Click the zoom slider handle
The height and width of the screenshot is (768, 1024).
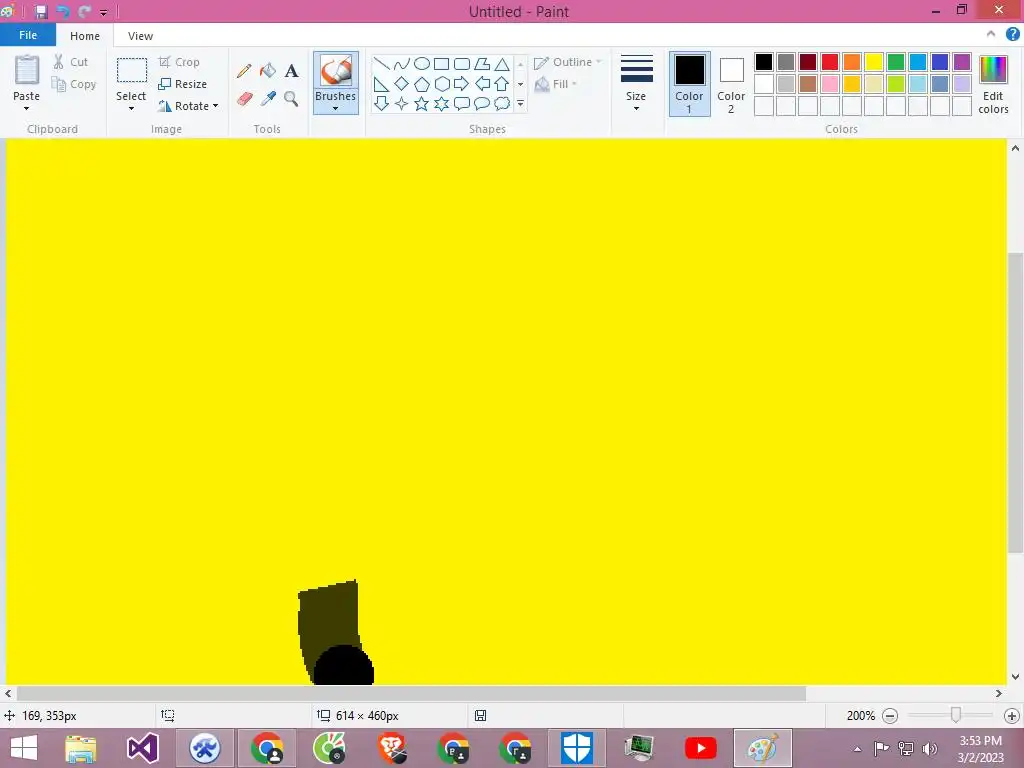pos(956,715)
